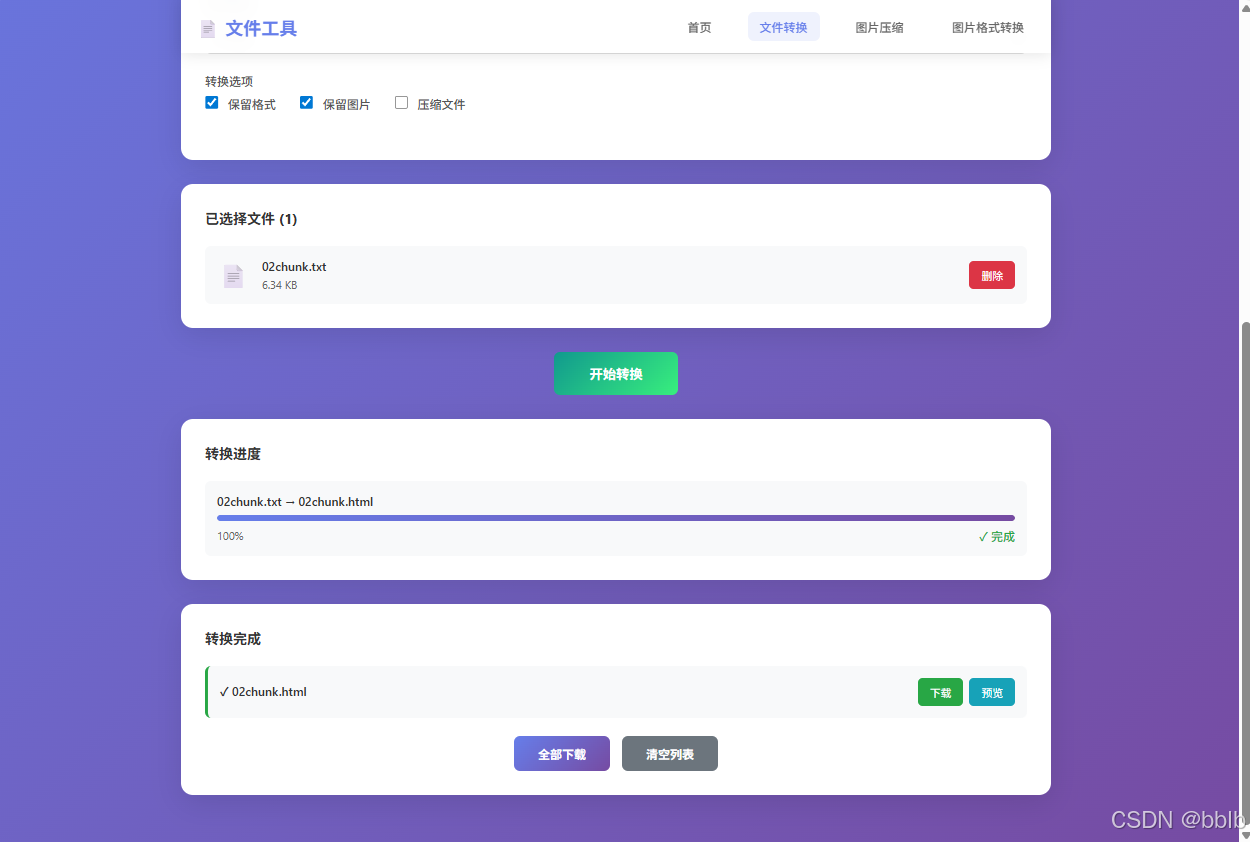Click the purple conversion progress bar
This screenshot has width=1250, height=842.
tap(615, 518)
